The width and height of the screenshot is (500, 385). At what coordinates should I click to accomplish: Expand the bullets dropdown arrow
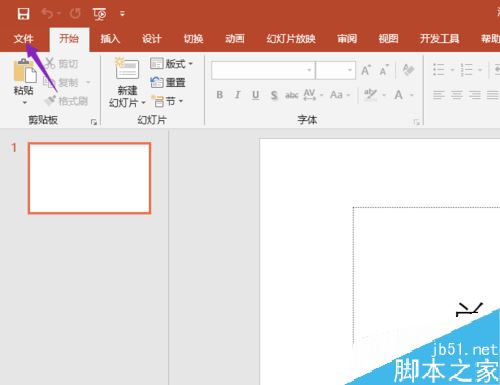[x=452, y=70]
